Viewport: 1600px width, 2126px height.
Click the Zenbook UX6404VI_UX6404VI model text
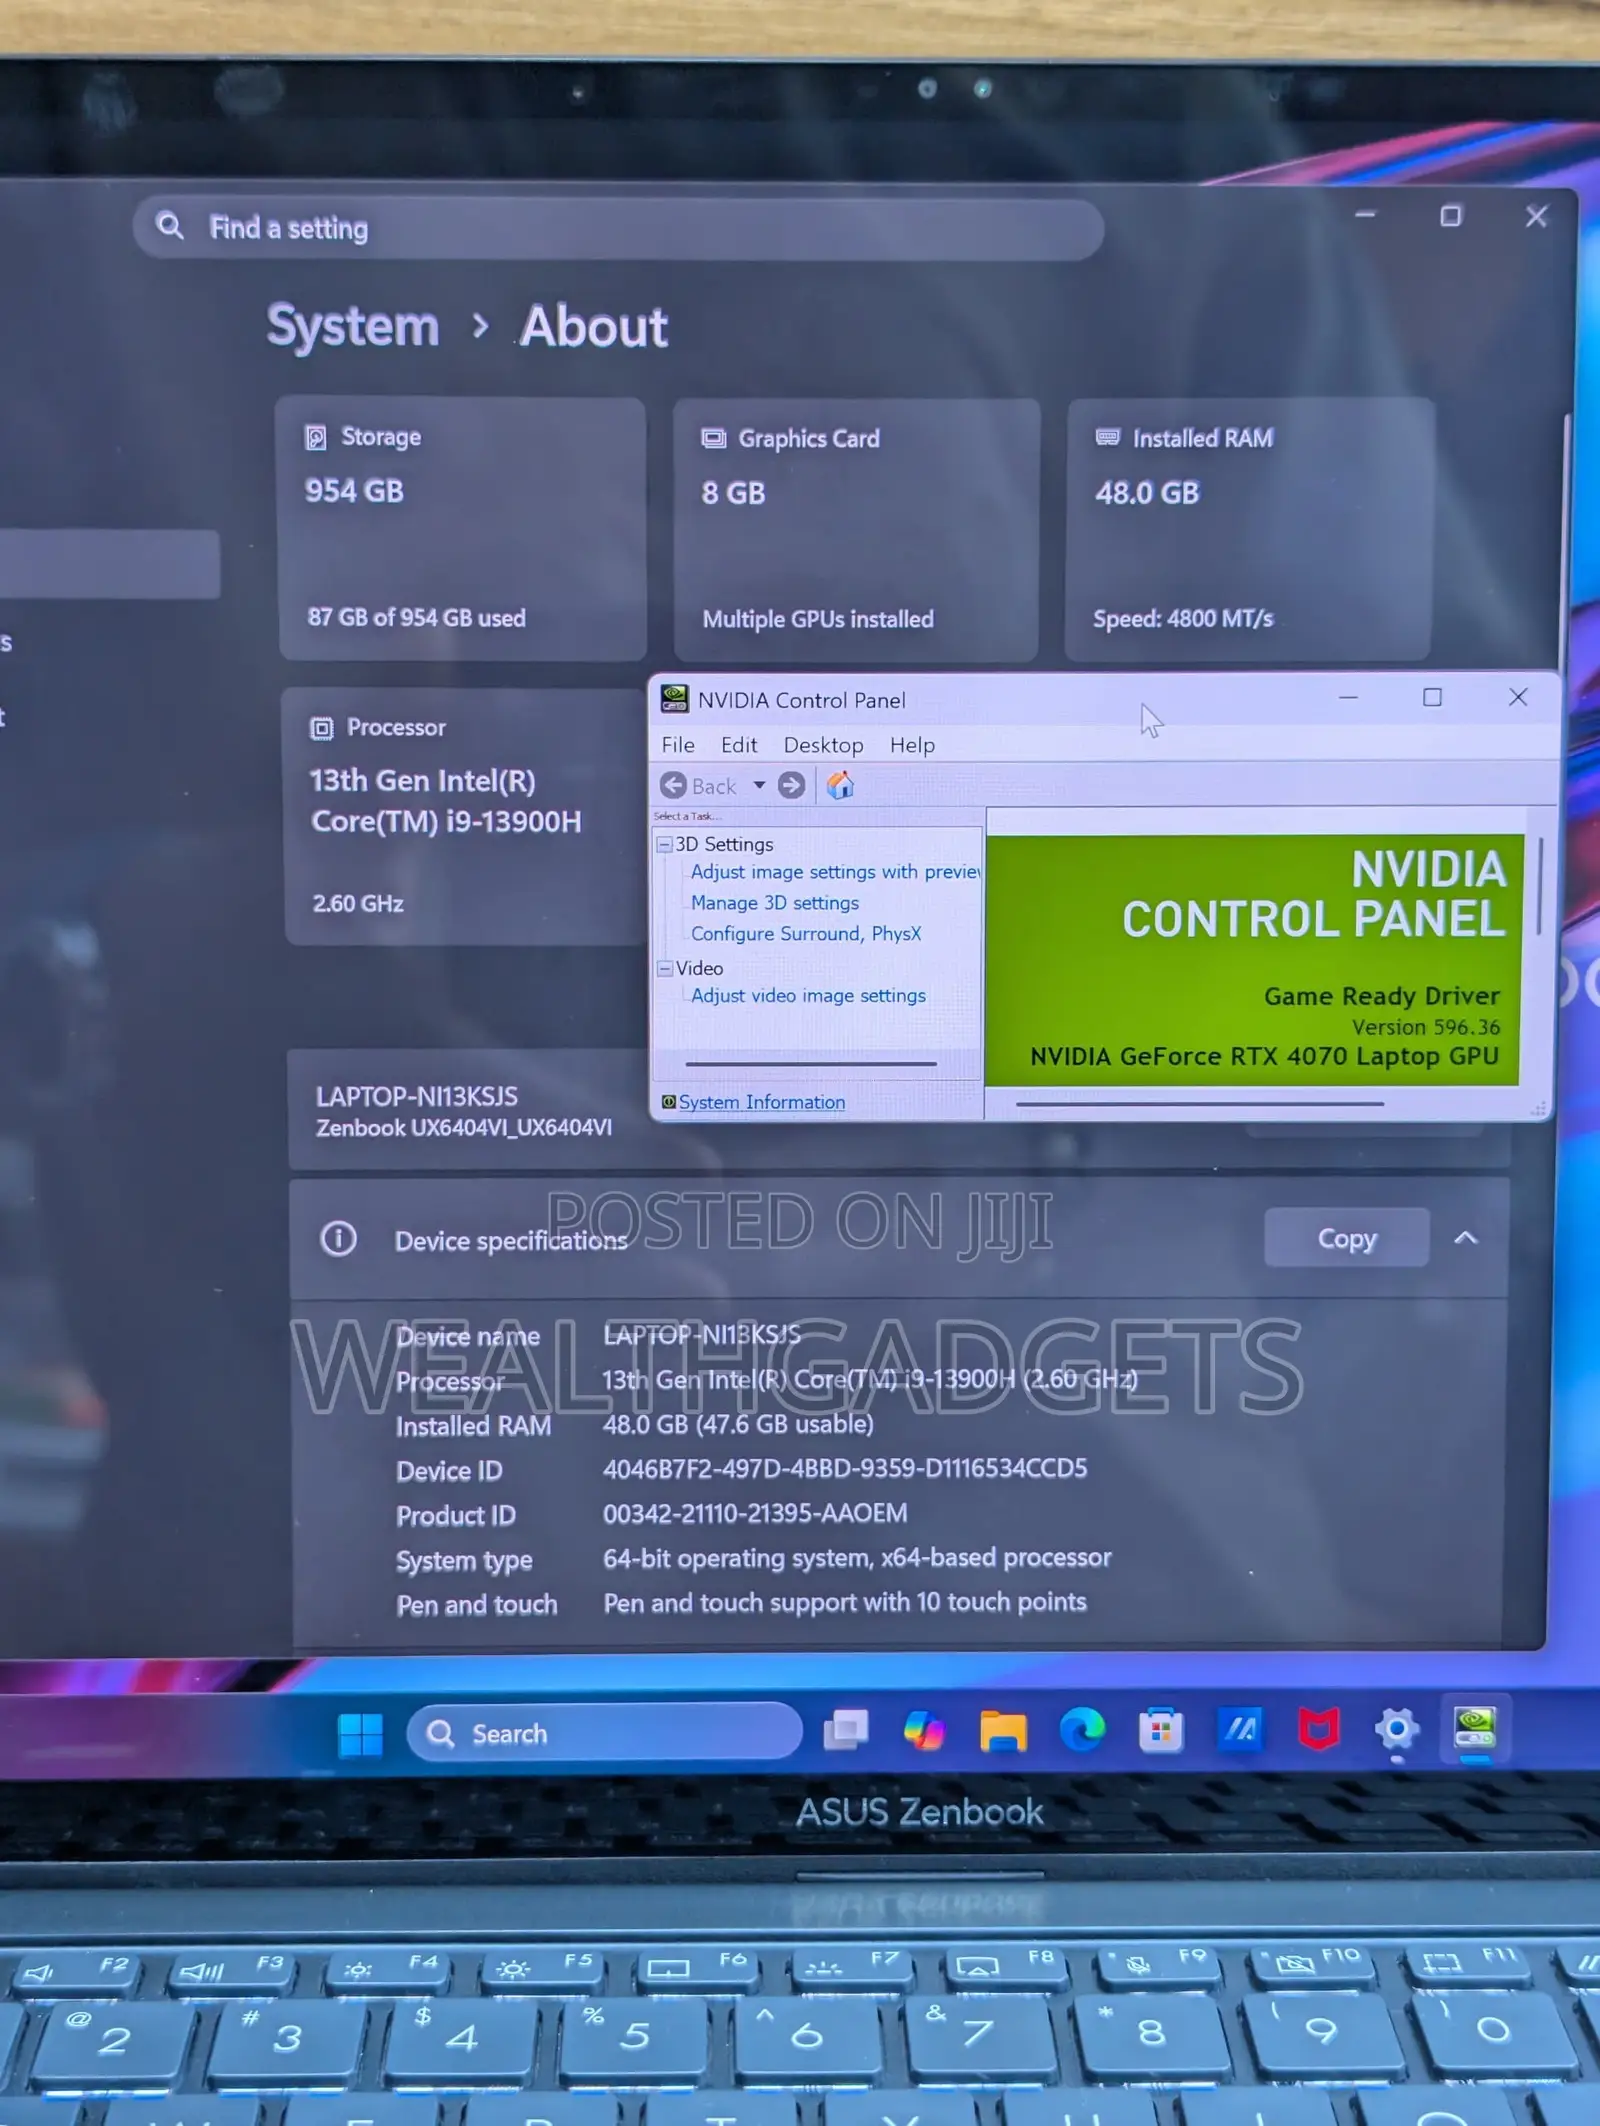[464, 1128]
